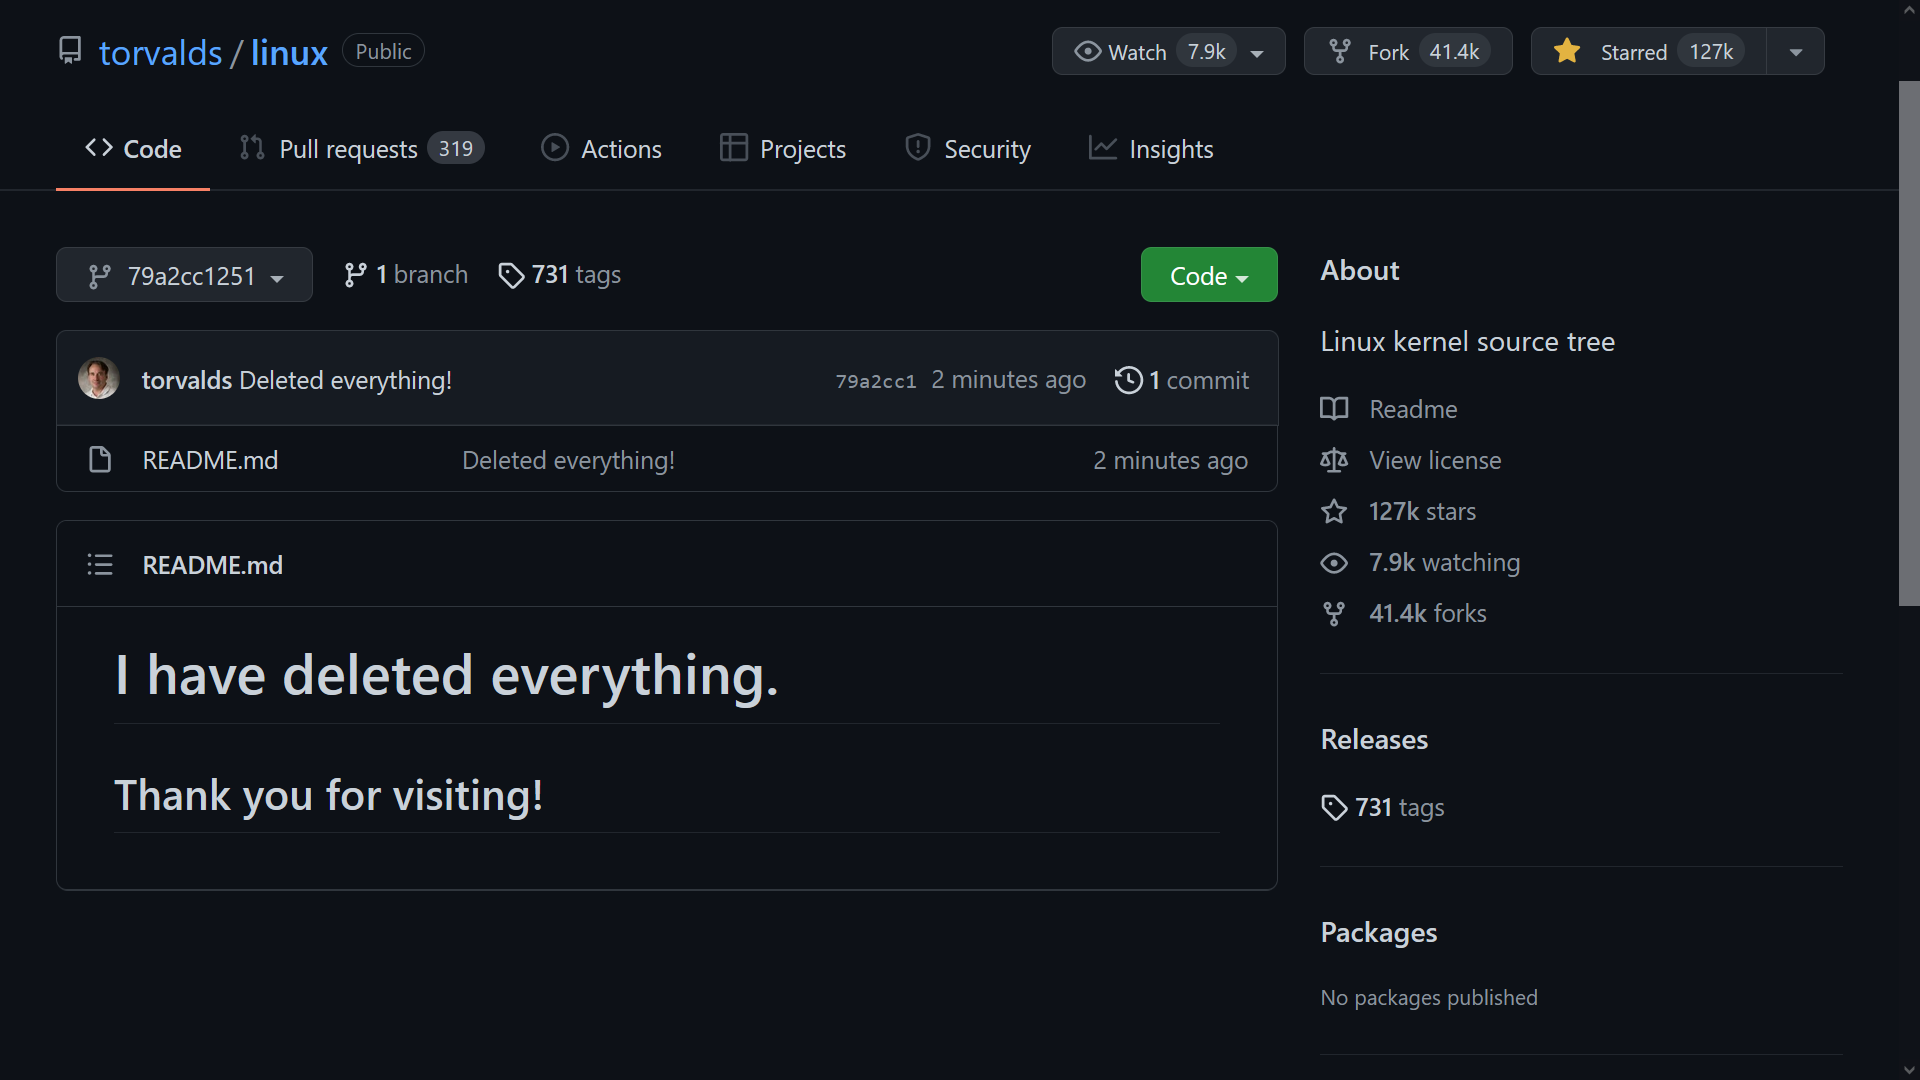The height and width of the screenshot is (1080, 1920).
Task: Click the license scale icon in About
Action: [x=1334, y=460]
